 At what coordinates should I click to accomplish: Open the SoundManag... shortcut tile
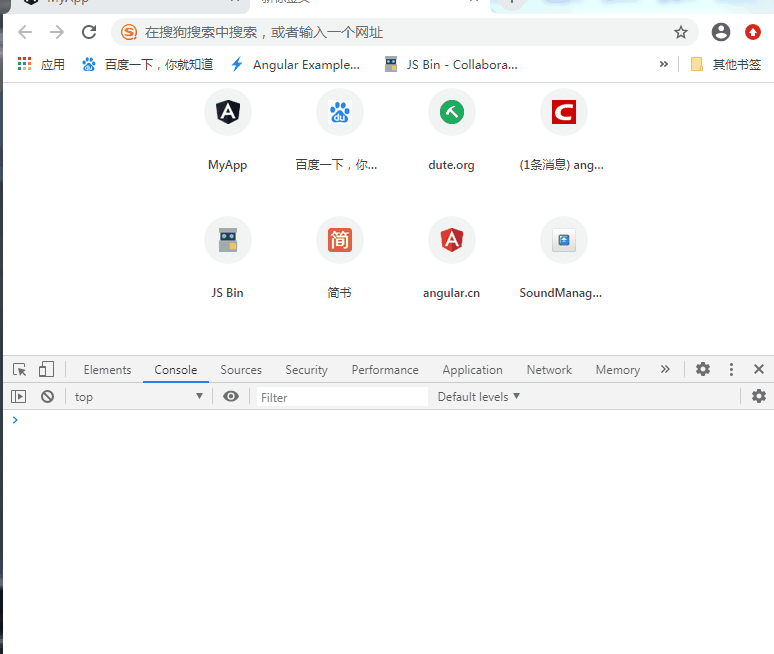pyautogui.click(x=564, y=240)
